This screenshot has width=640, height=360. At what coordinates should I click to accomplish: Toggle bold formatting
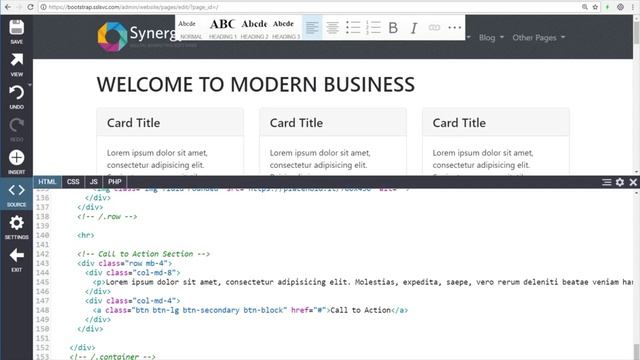point(393,28)
